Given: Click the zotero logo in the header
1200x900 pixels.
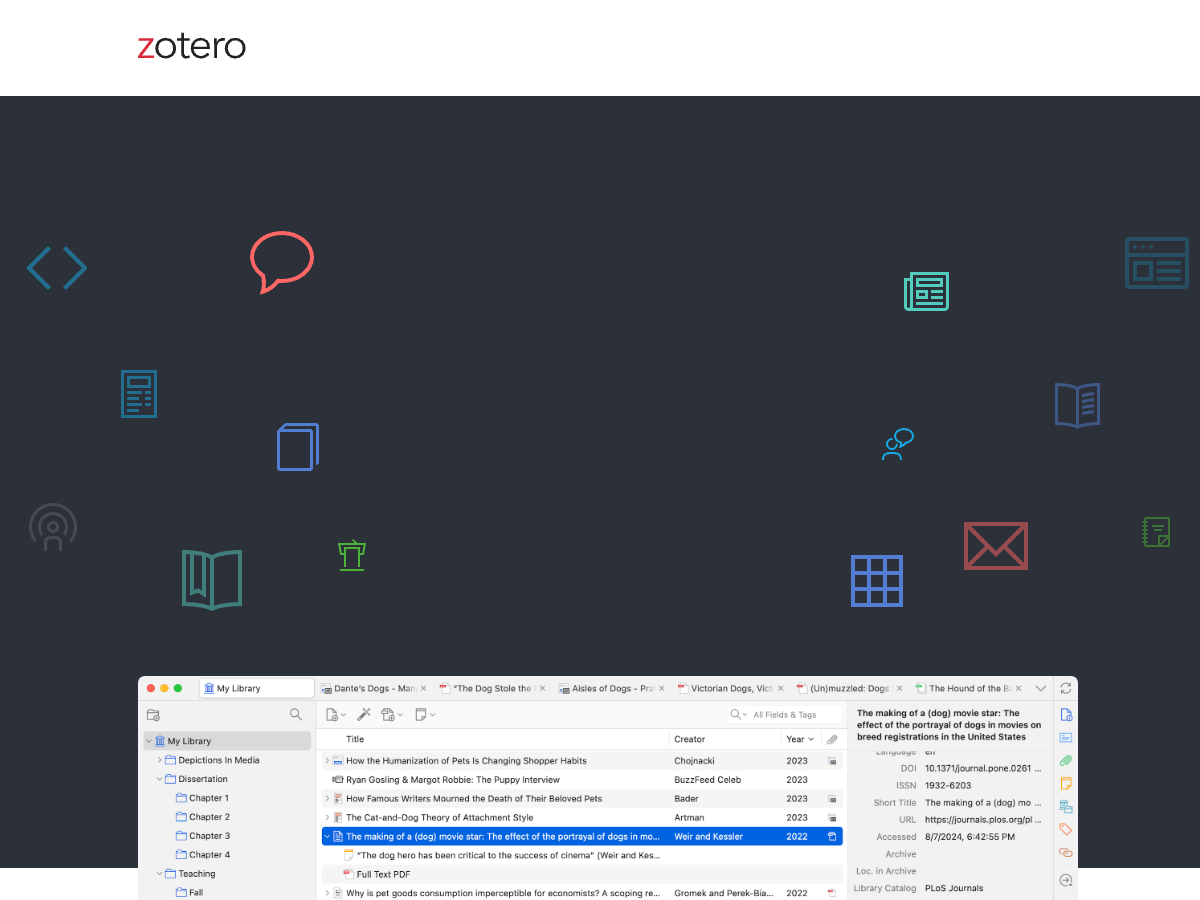Looking at the screenshot, I should click(192, 47).
